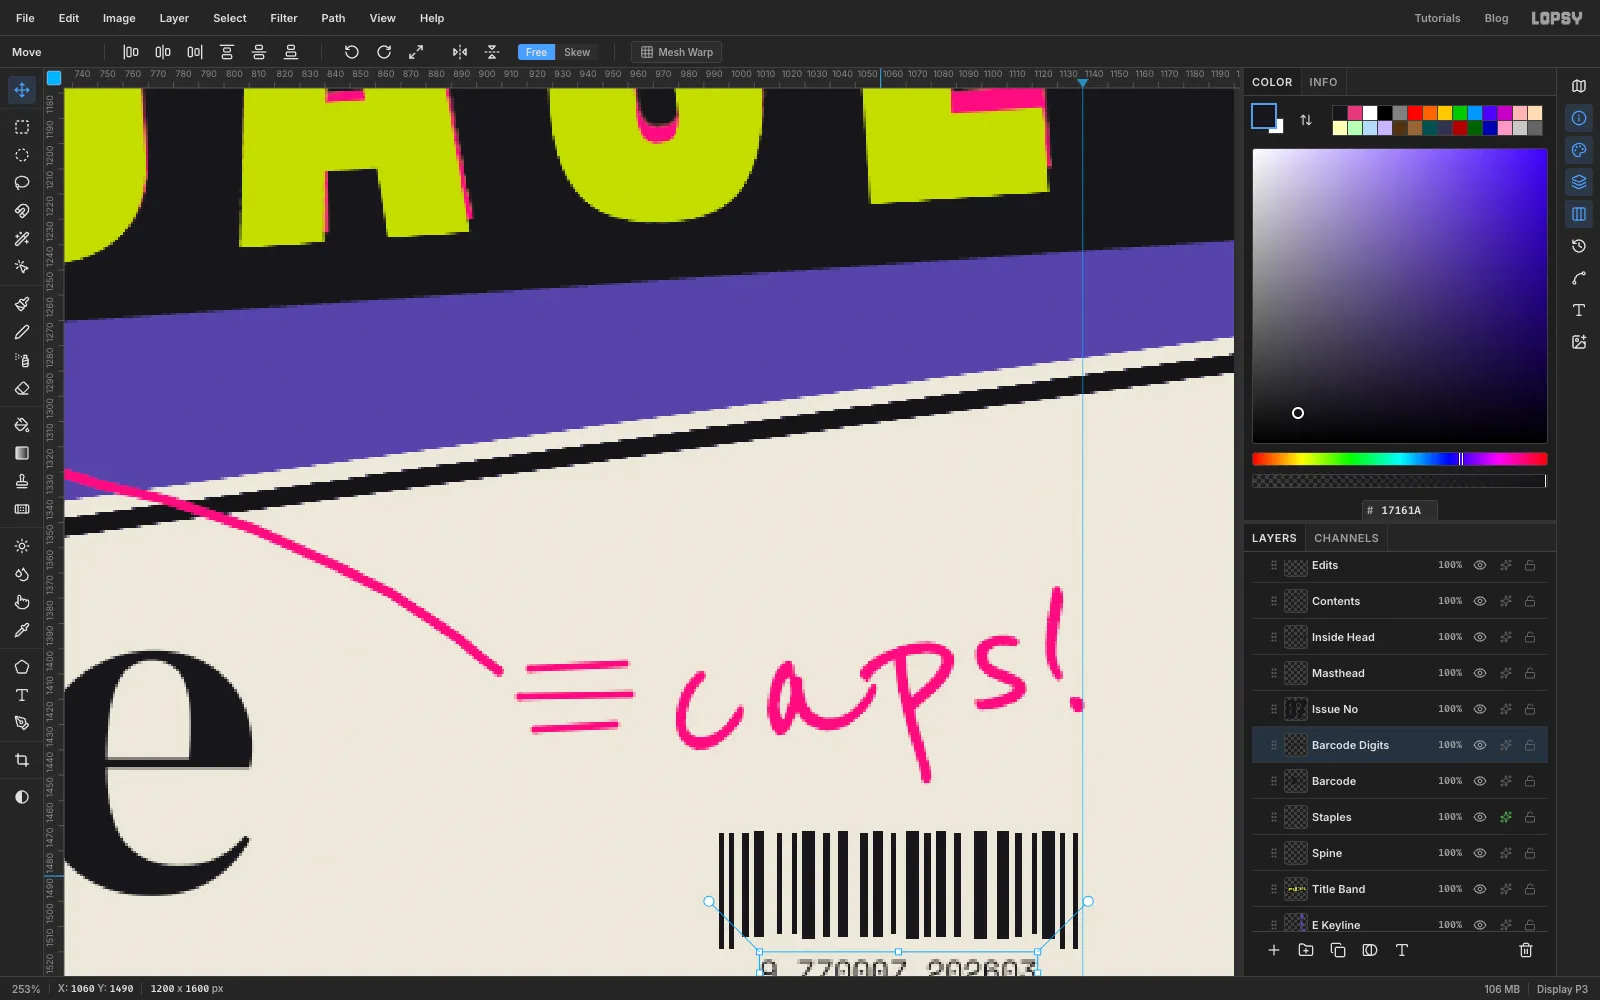Select the Crop tool
Image resolution: width=1600 pixels, height=1000 pixels.
pos(22,760)
